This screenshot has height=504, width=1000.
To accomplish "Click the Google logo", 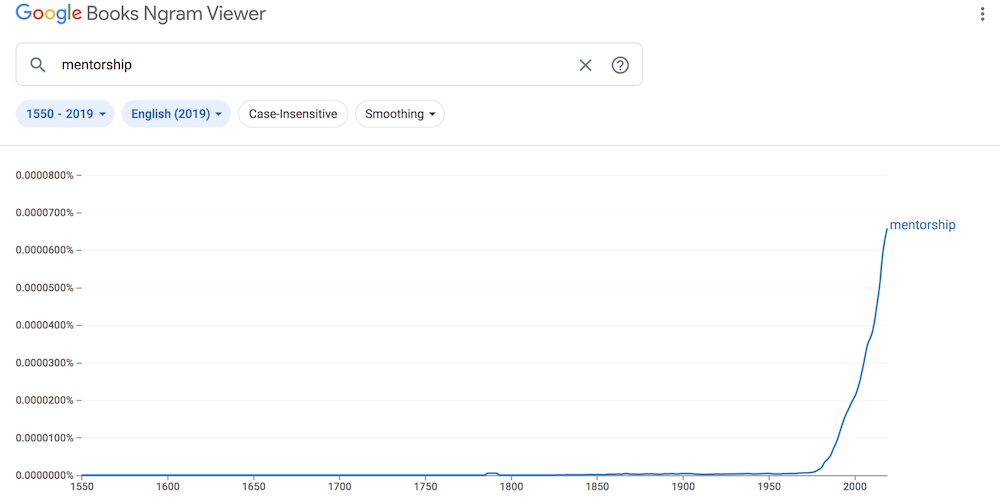I will click(x=48, y=13).
